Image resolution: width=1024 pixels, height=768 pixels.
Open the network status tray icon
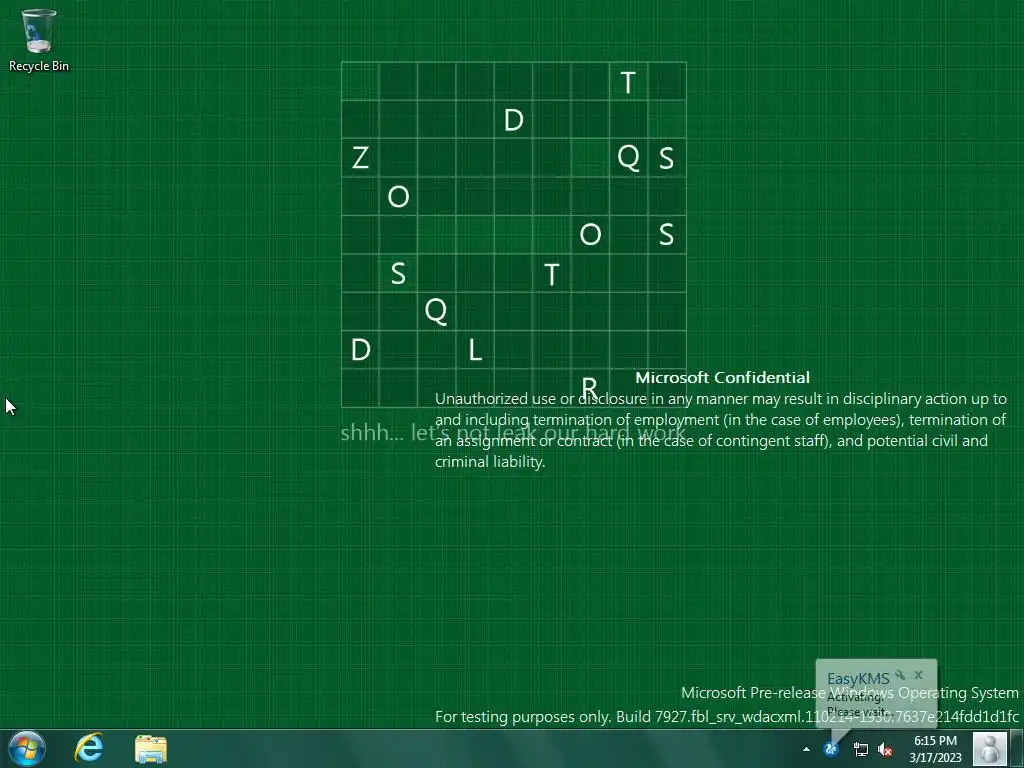[861, 749]
